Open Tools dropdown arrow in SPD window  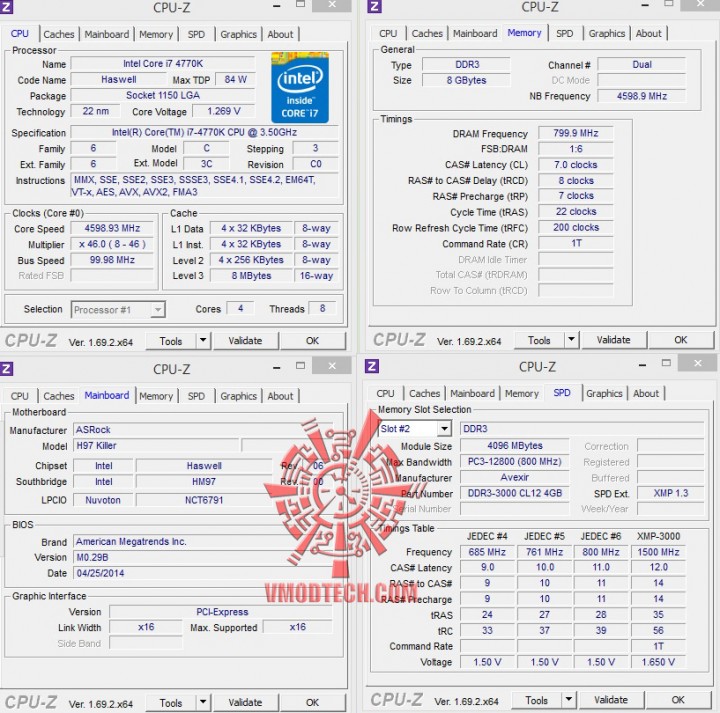coord(568,700)
